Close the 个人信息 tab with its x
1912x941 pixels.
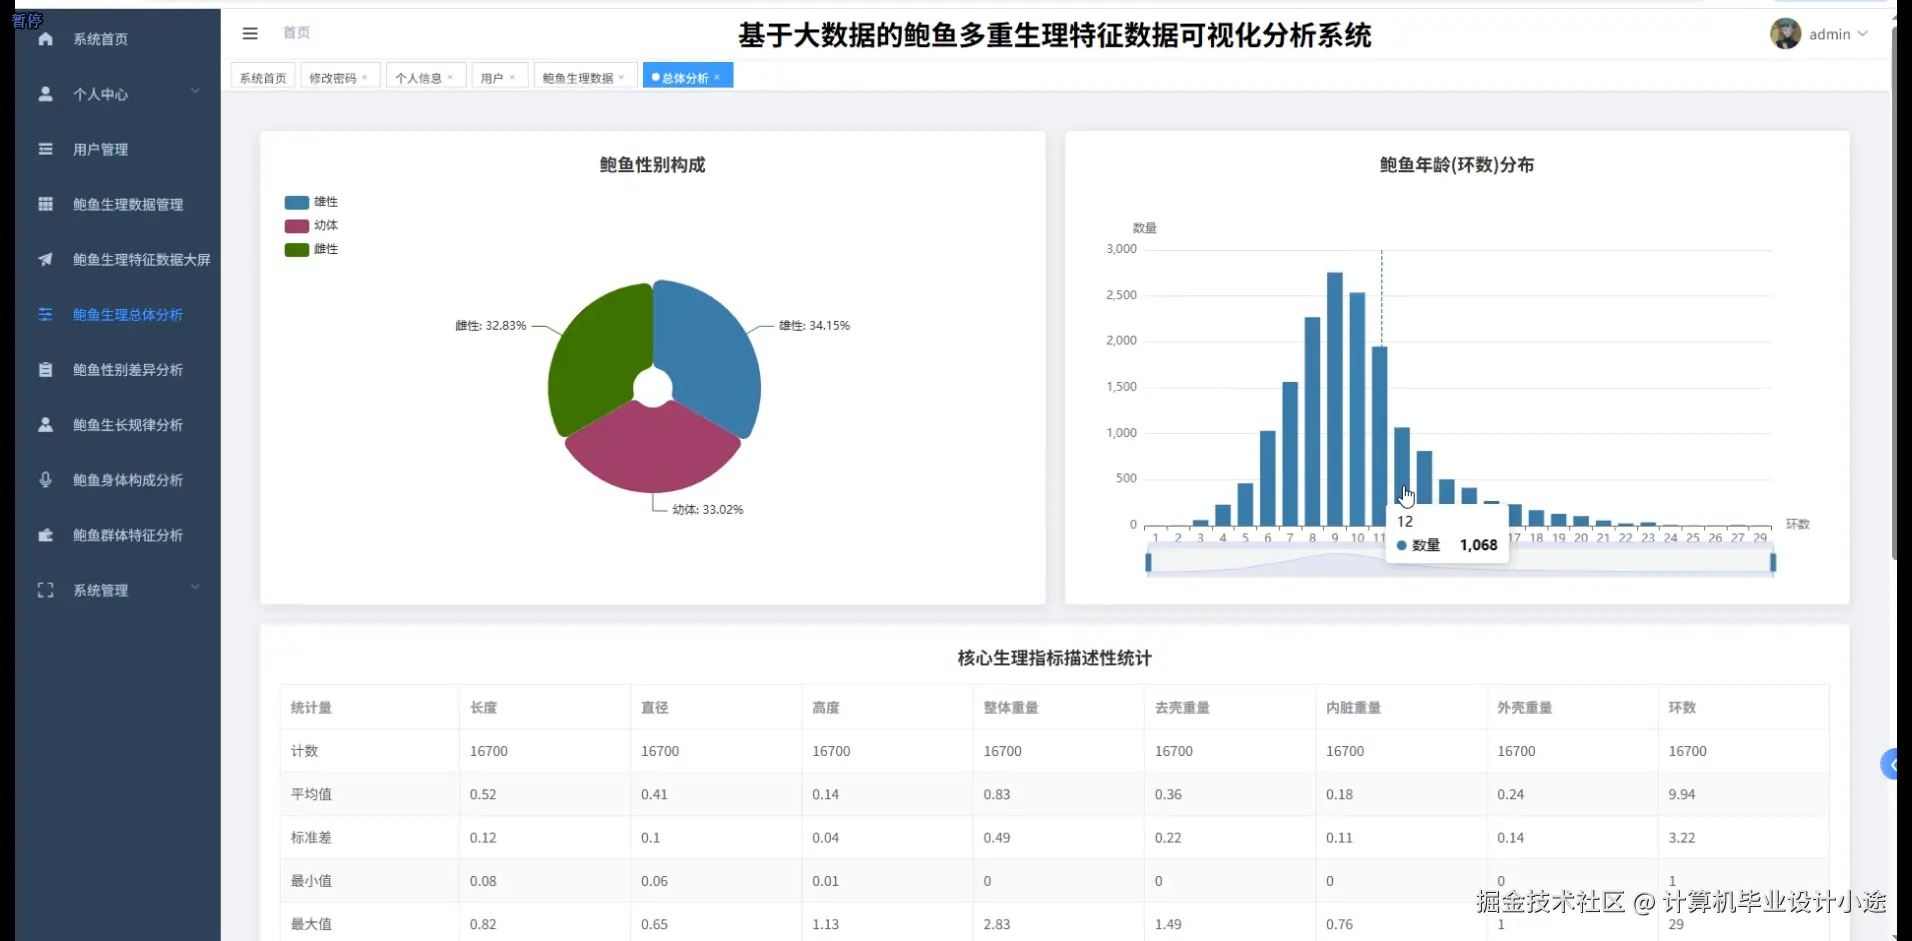click(x=450, y=77)
